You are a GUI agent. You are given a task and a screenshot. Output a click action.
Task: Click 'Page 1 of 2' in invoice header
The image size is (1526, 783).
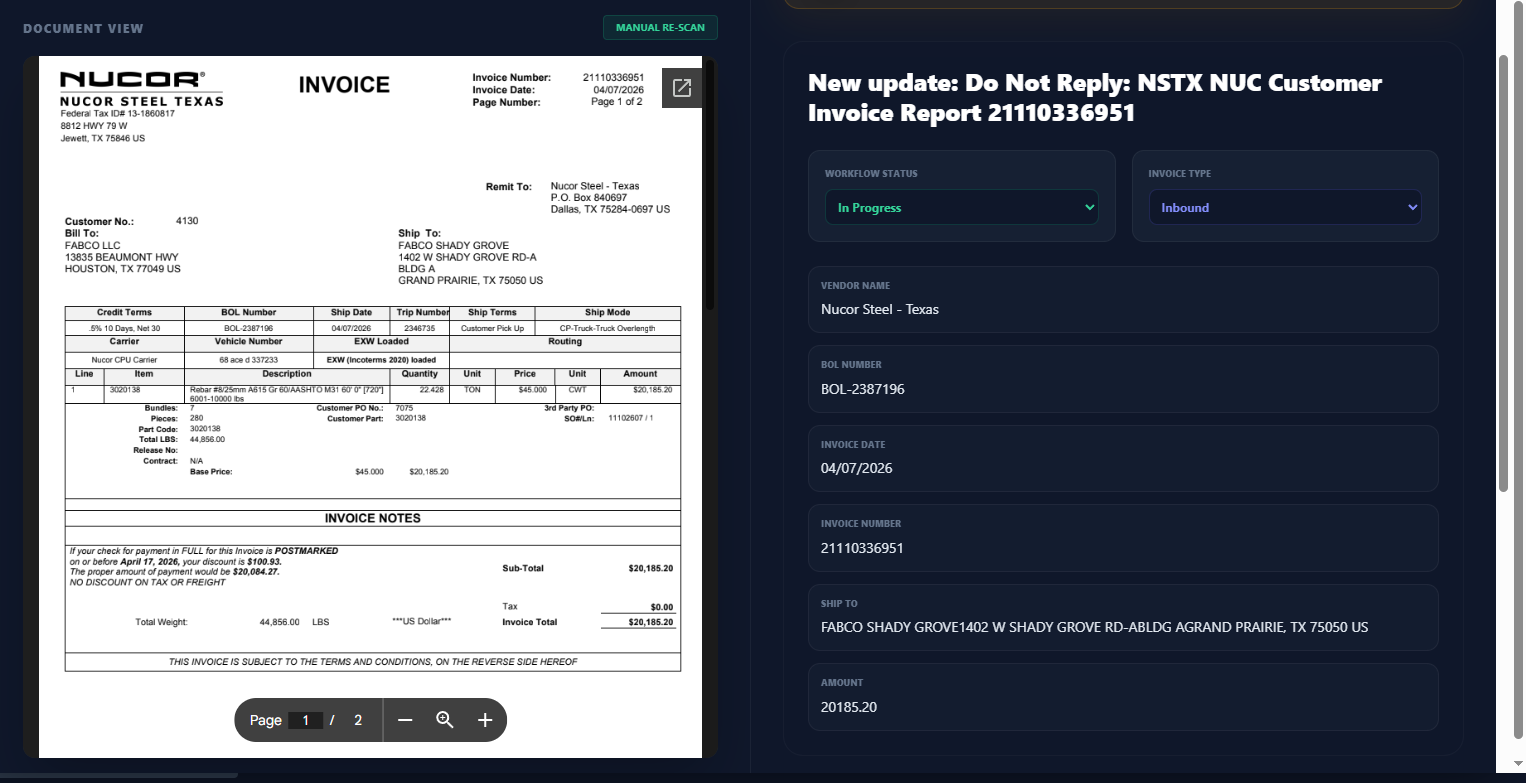617,102
